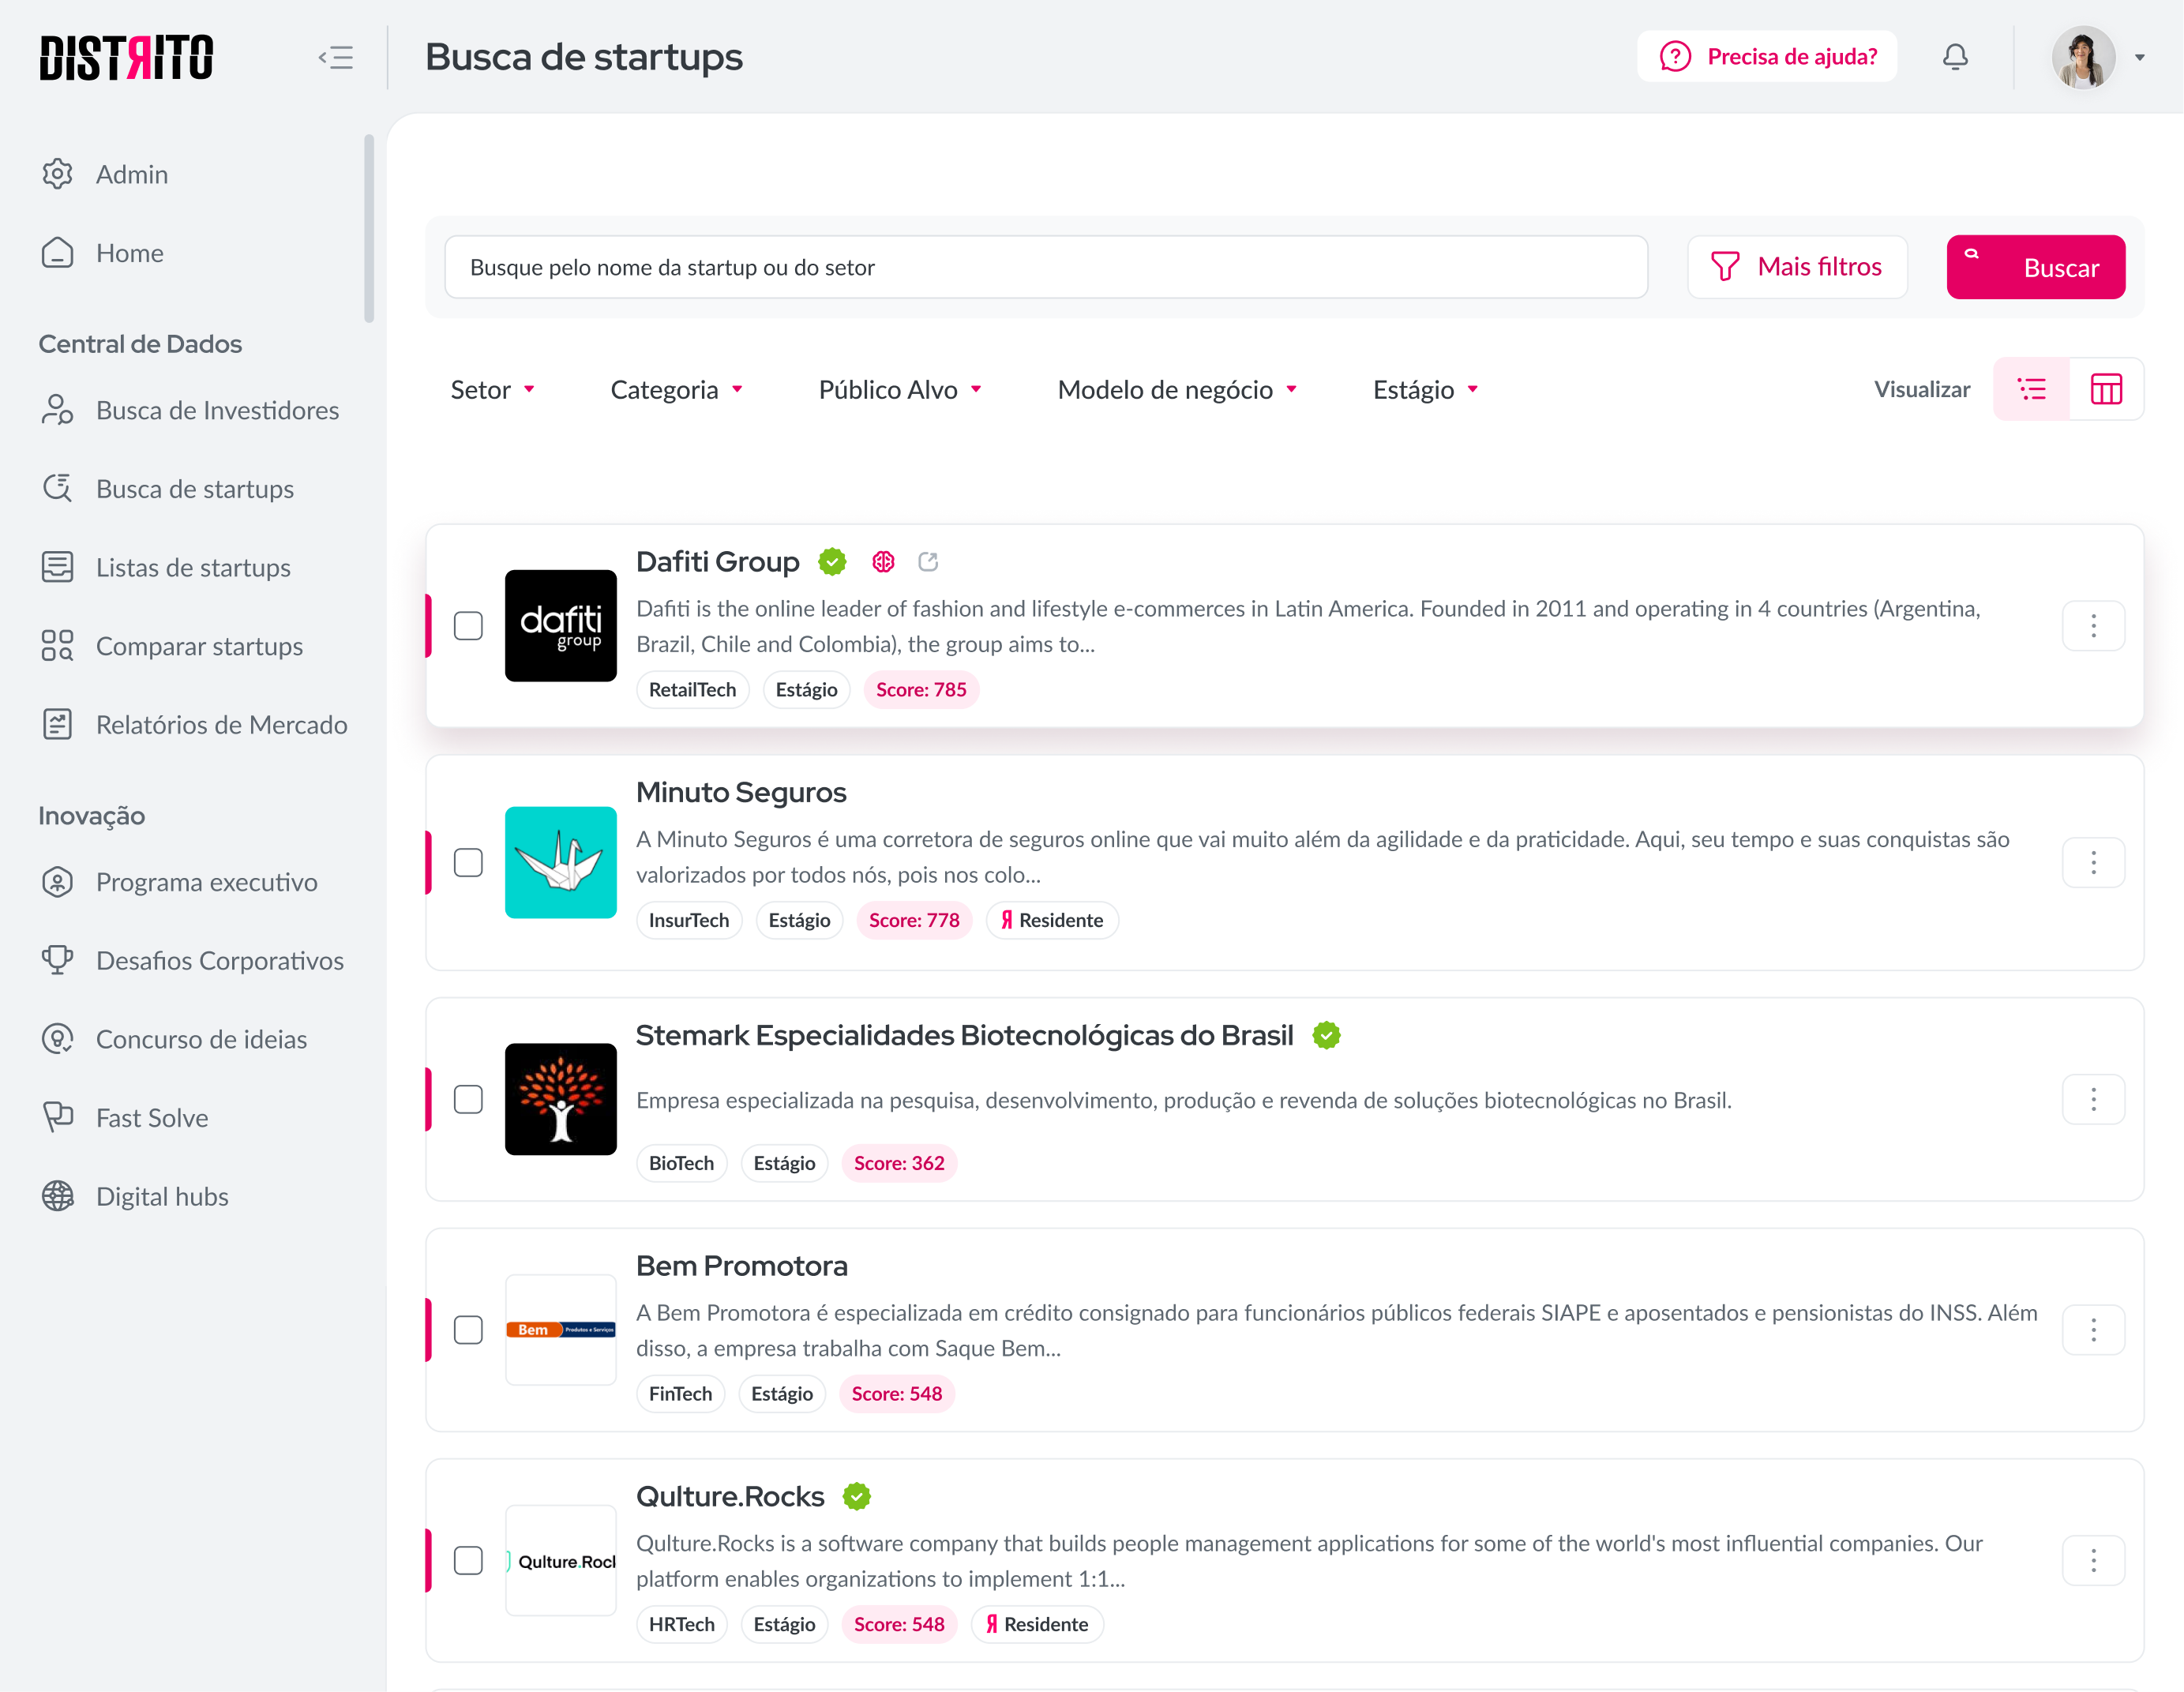Click Qulture.Rocks verified badge
Screen dimensions: 2184x1692
[x=857, y=1496]
